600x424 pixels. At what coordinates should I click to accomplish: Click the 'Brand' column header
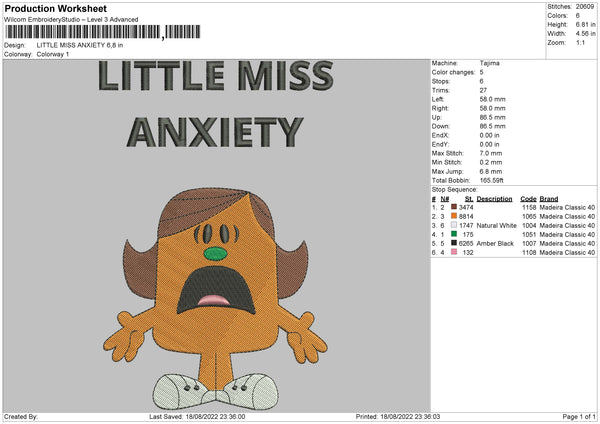click(x=549, y=199)
